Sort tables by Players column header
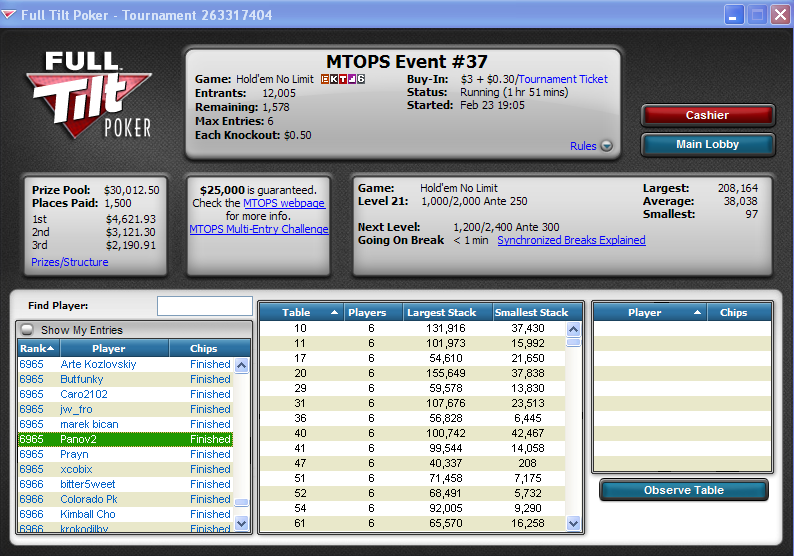 coord(373,312)
